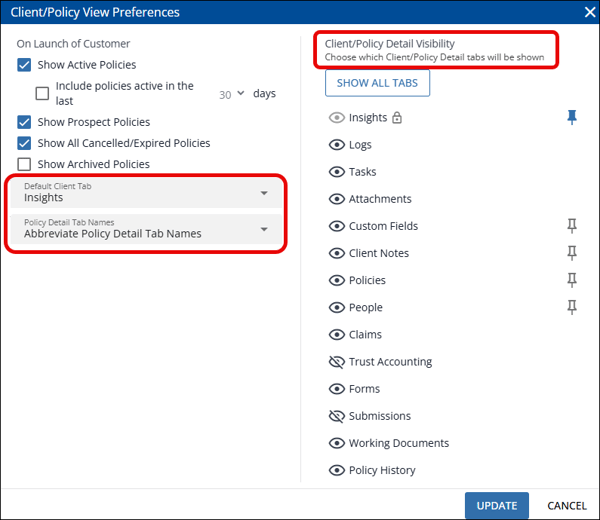Open the 30 days dropdown
Image resolution: width=600 pixels, height=520 pixels.
(232, 94)
